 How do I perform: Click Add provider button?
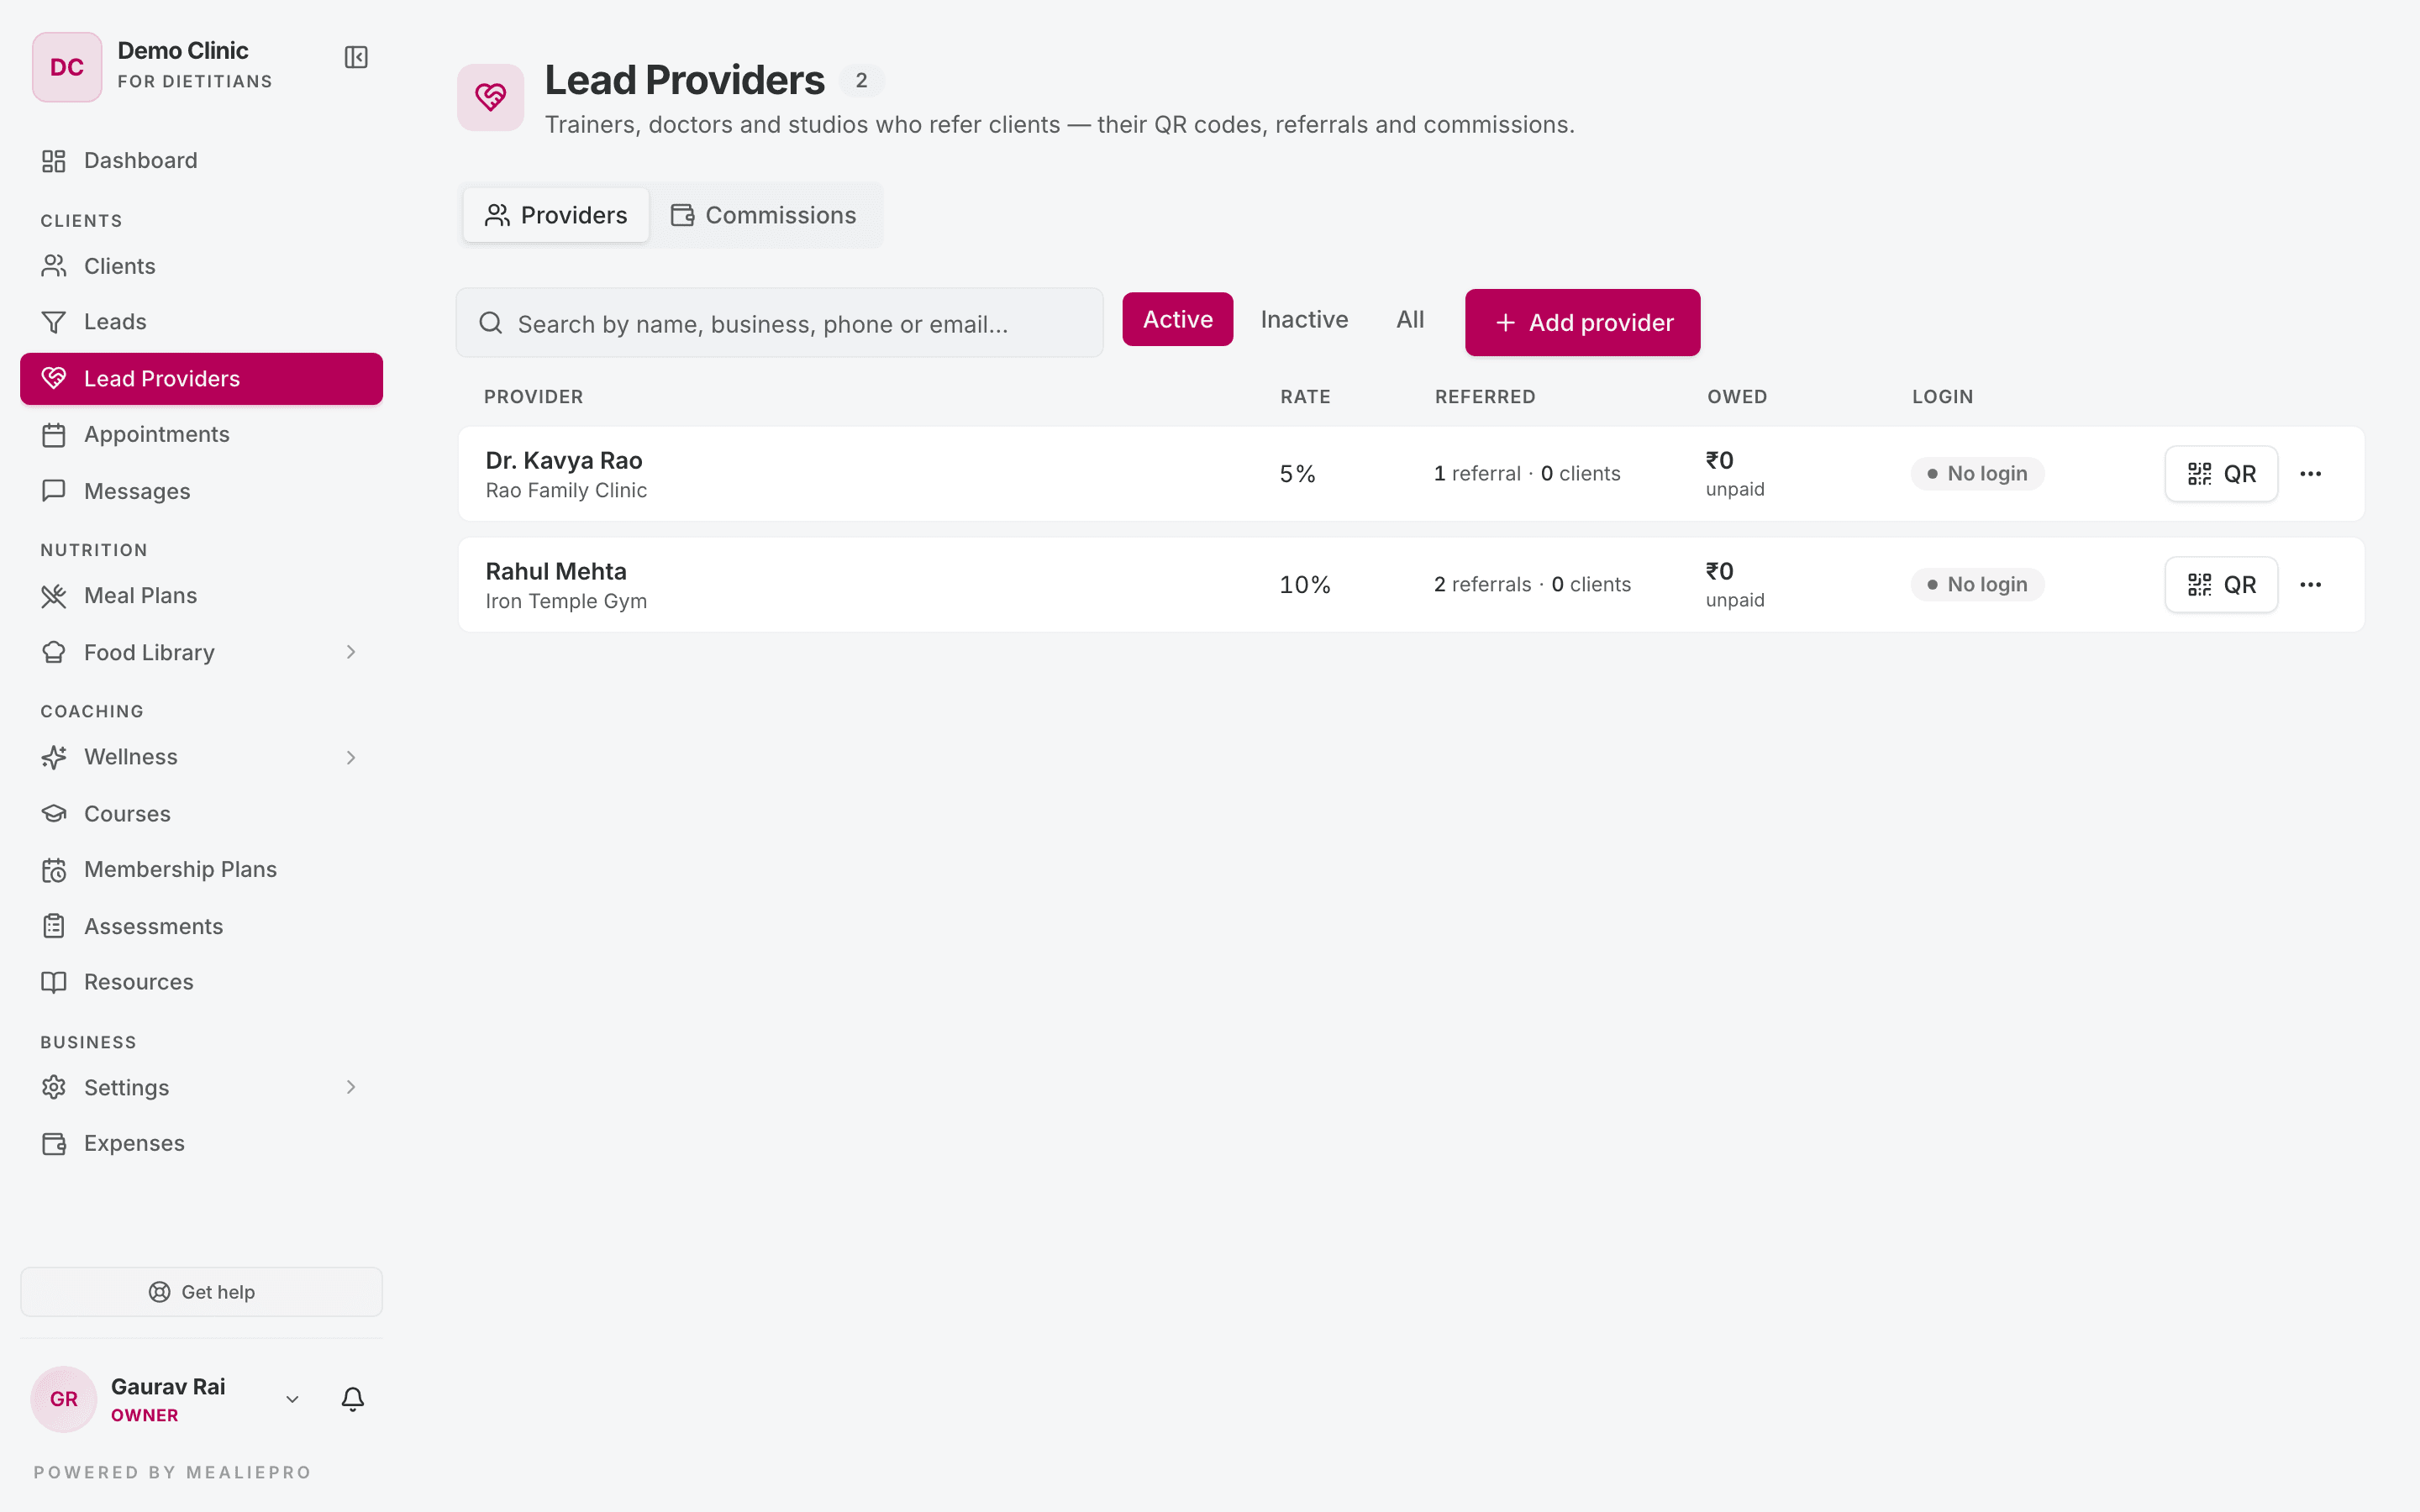(x=1582, y=322)
